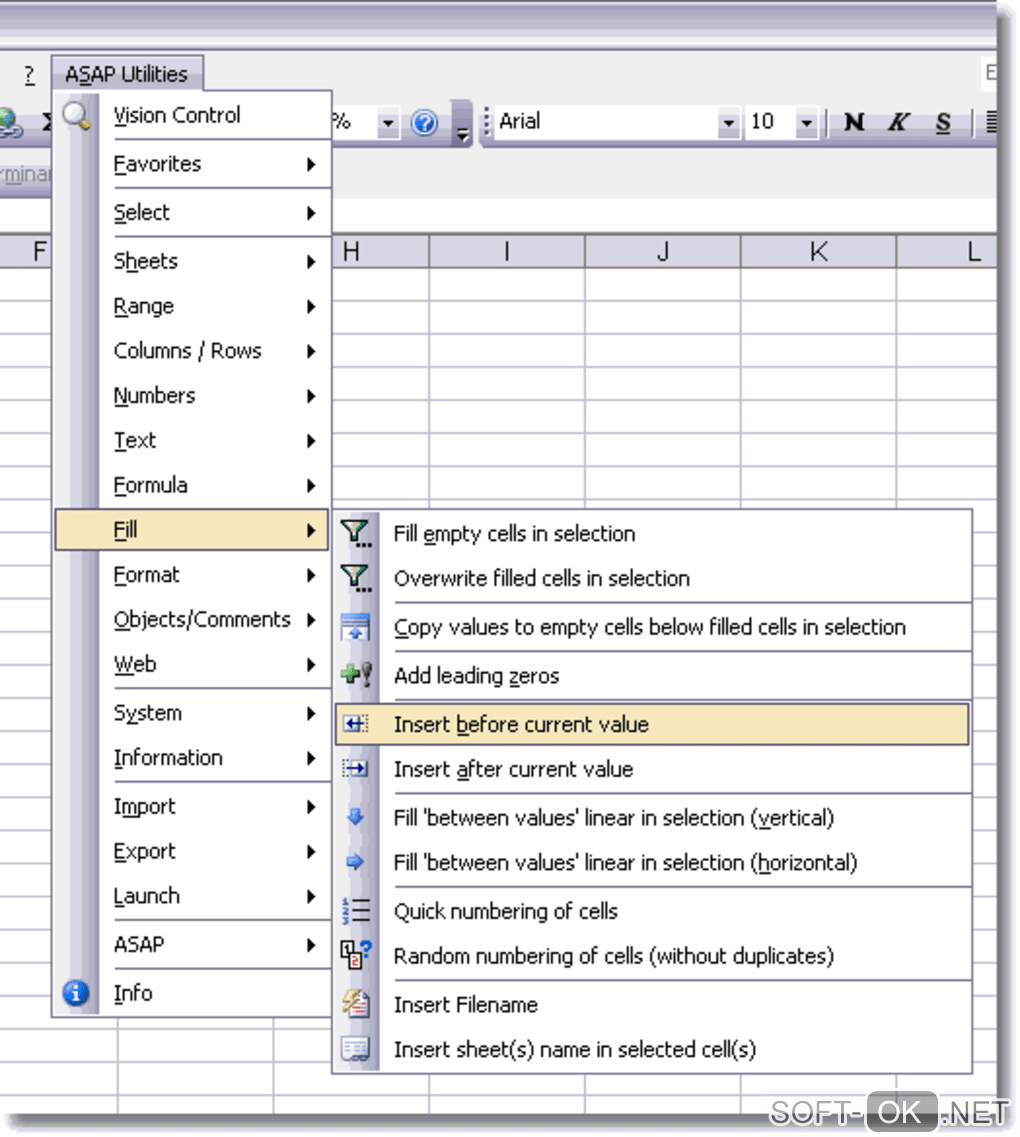The image size is (1020, 1137).
Task: Choose Insert after current value
Action: [652, 769]
